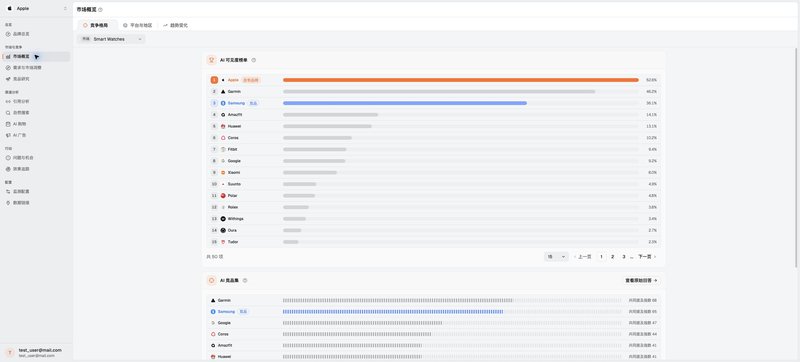Viewport: 800px width, 362px height.
Task: Click the Apple logo in the sidebar header
Action: [10, 9]
